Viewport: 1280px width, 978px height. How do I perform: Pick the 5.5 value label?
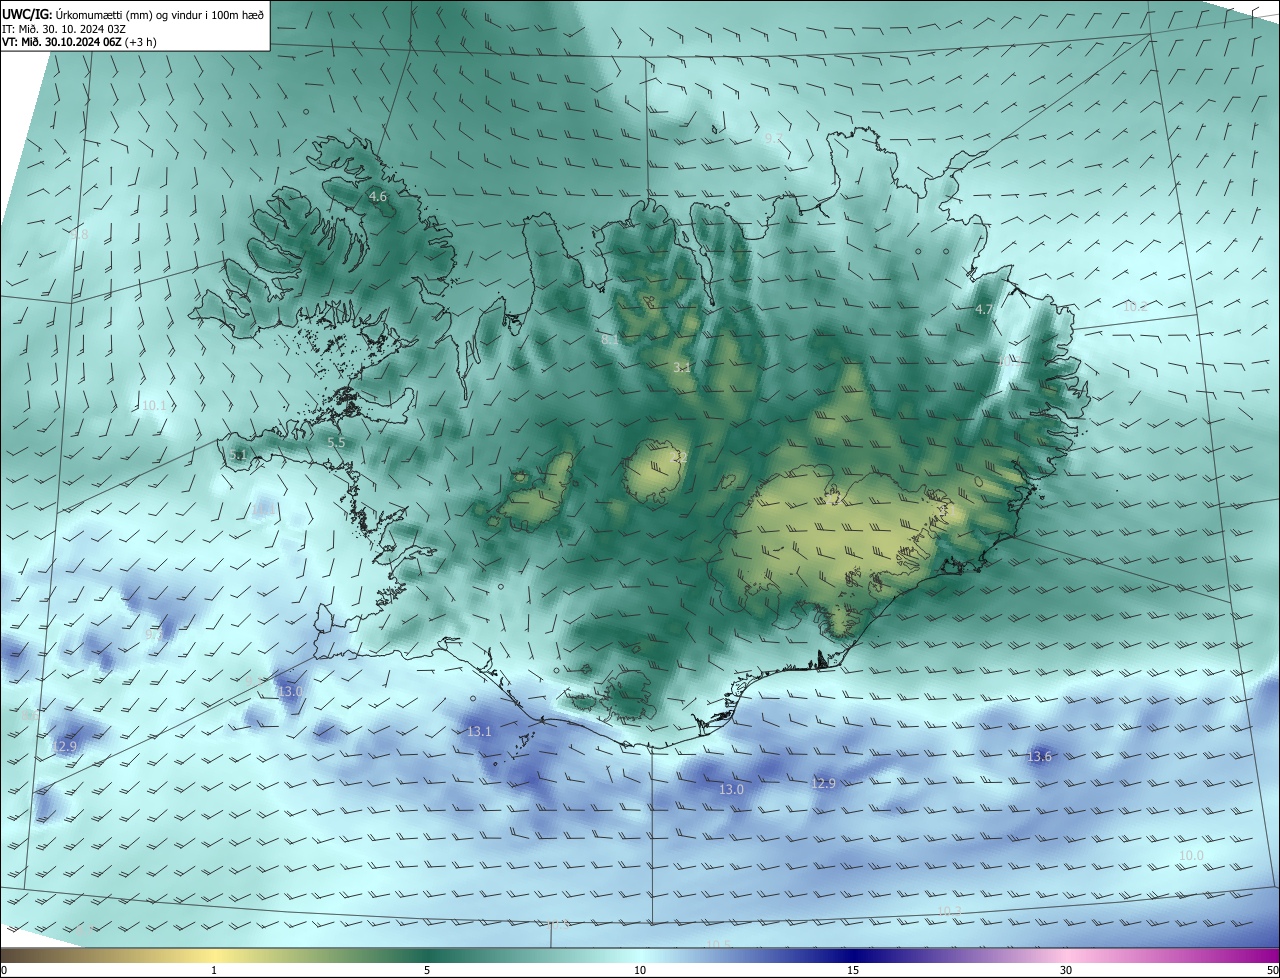click(336, 442)
